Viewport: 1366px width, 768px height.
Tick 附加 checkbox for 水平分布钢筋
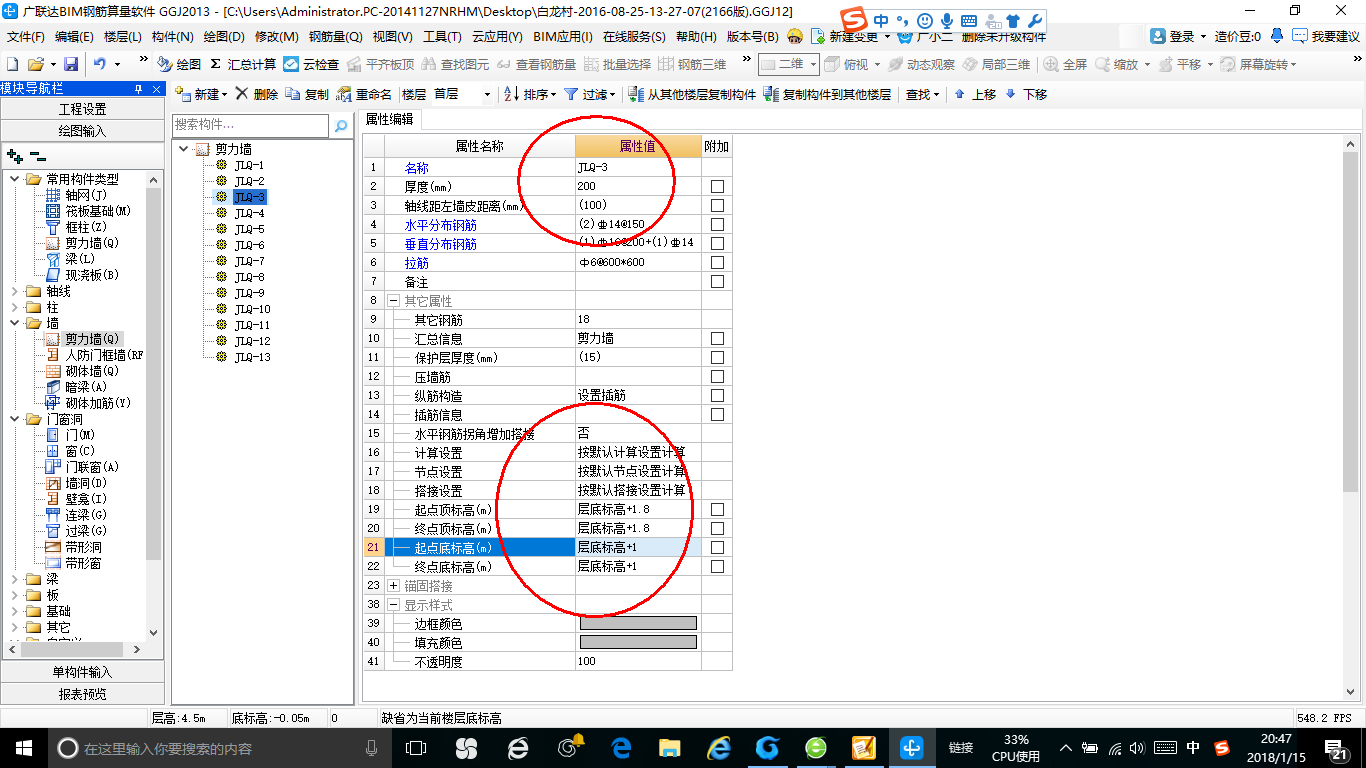point(717,225)
